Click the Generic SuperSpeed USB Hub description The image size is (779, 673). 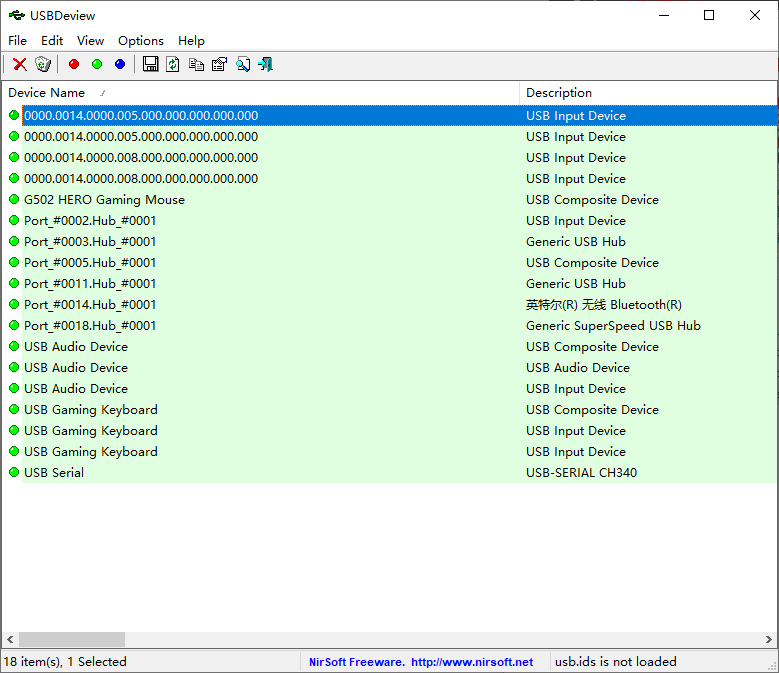click(613, 325)
